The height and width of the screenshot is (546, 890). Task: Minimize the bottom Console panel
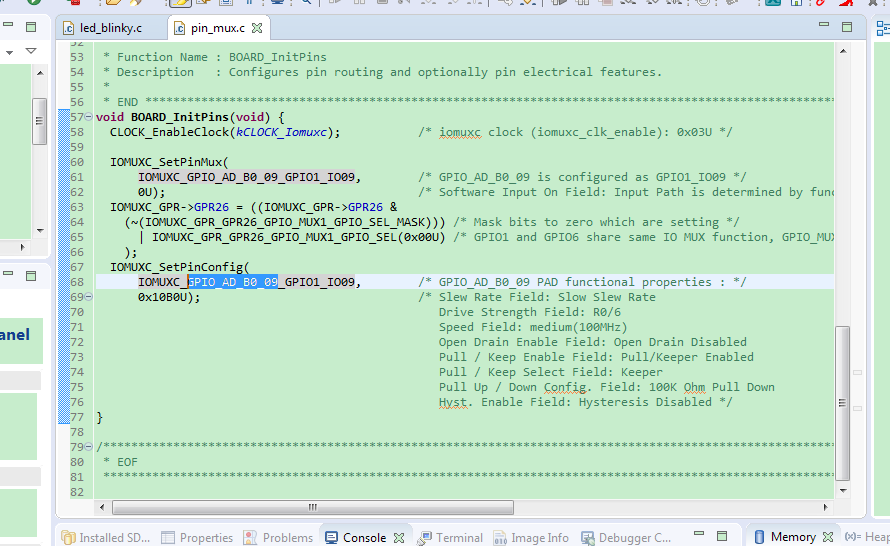699,534
